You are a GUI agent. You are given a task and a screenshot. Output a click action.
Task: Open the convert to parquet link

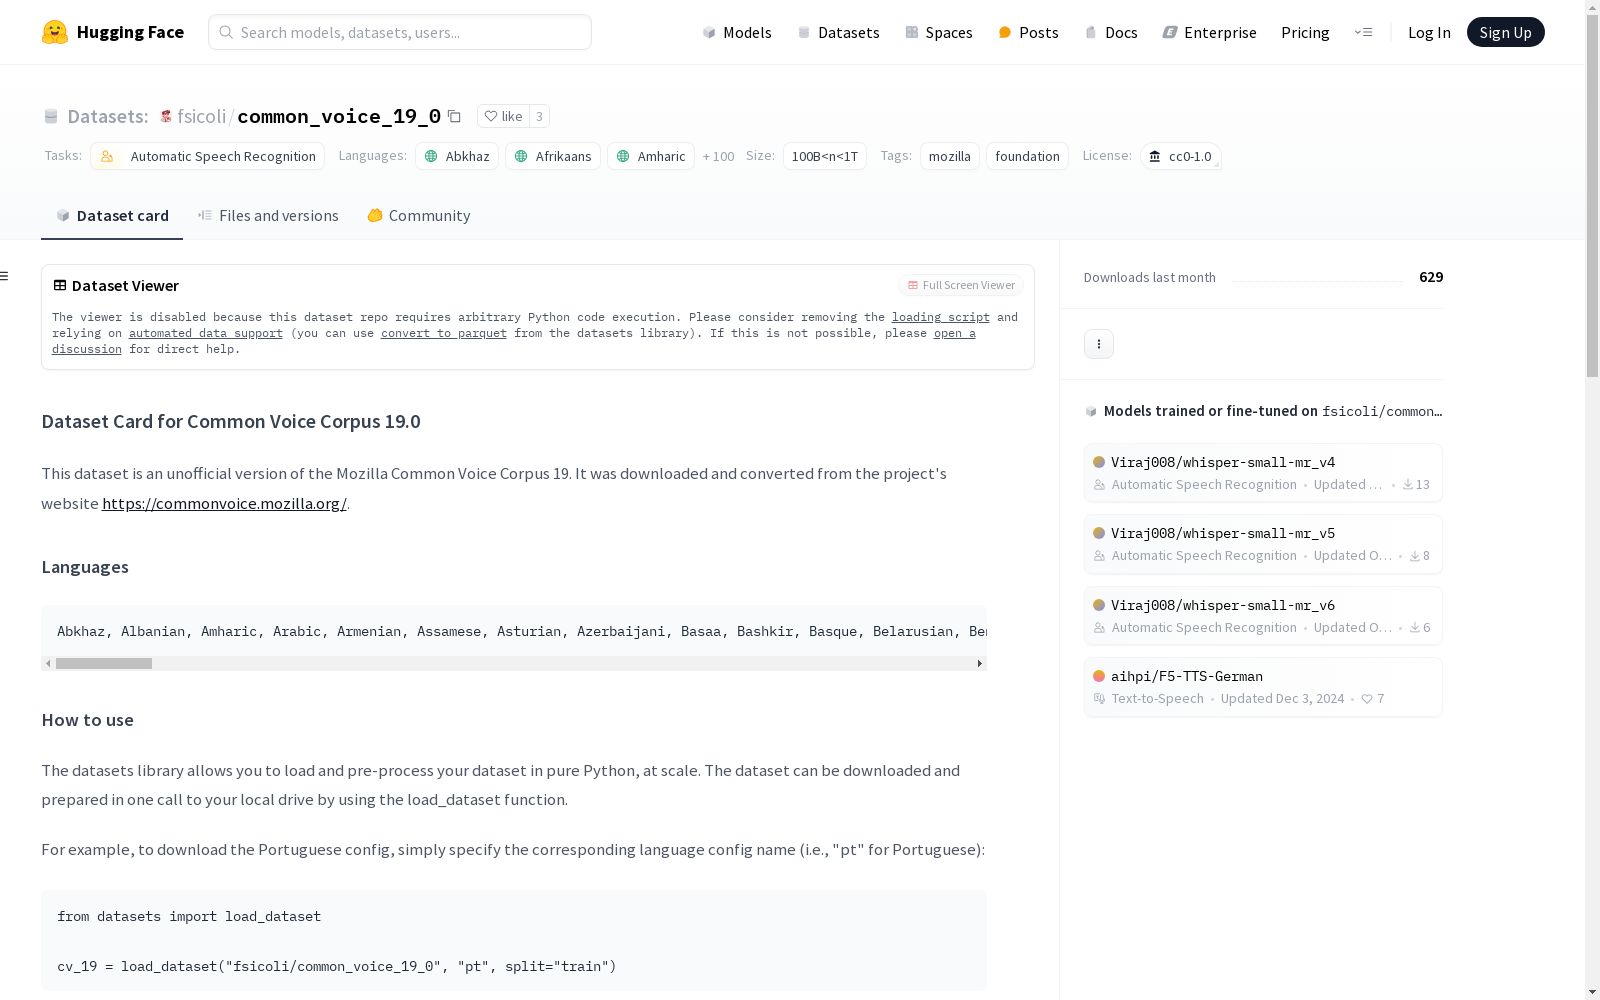444,333
